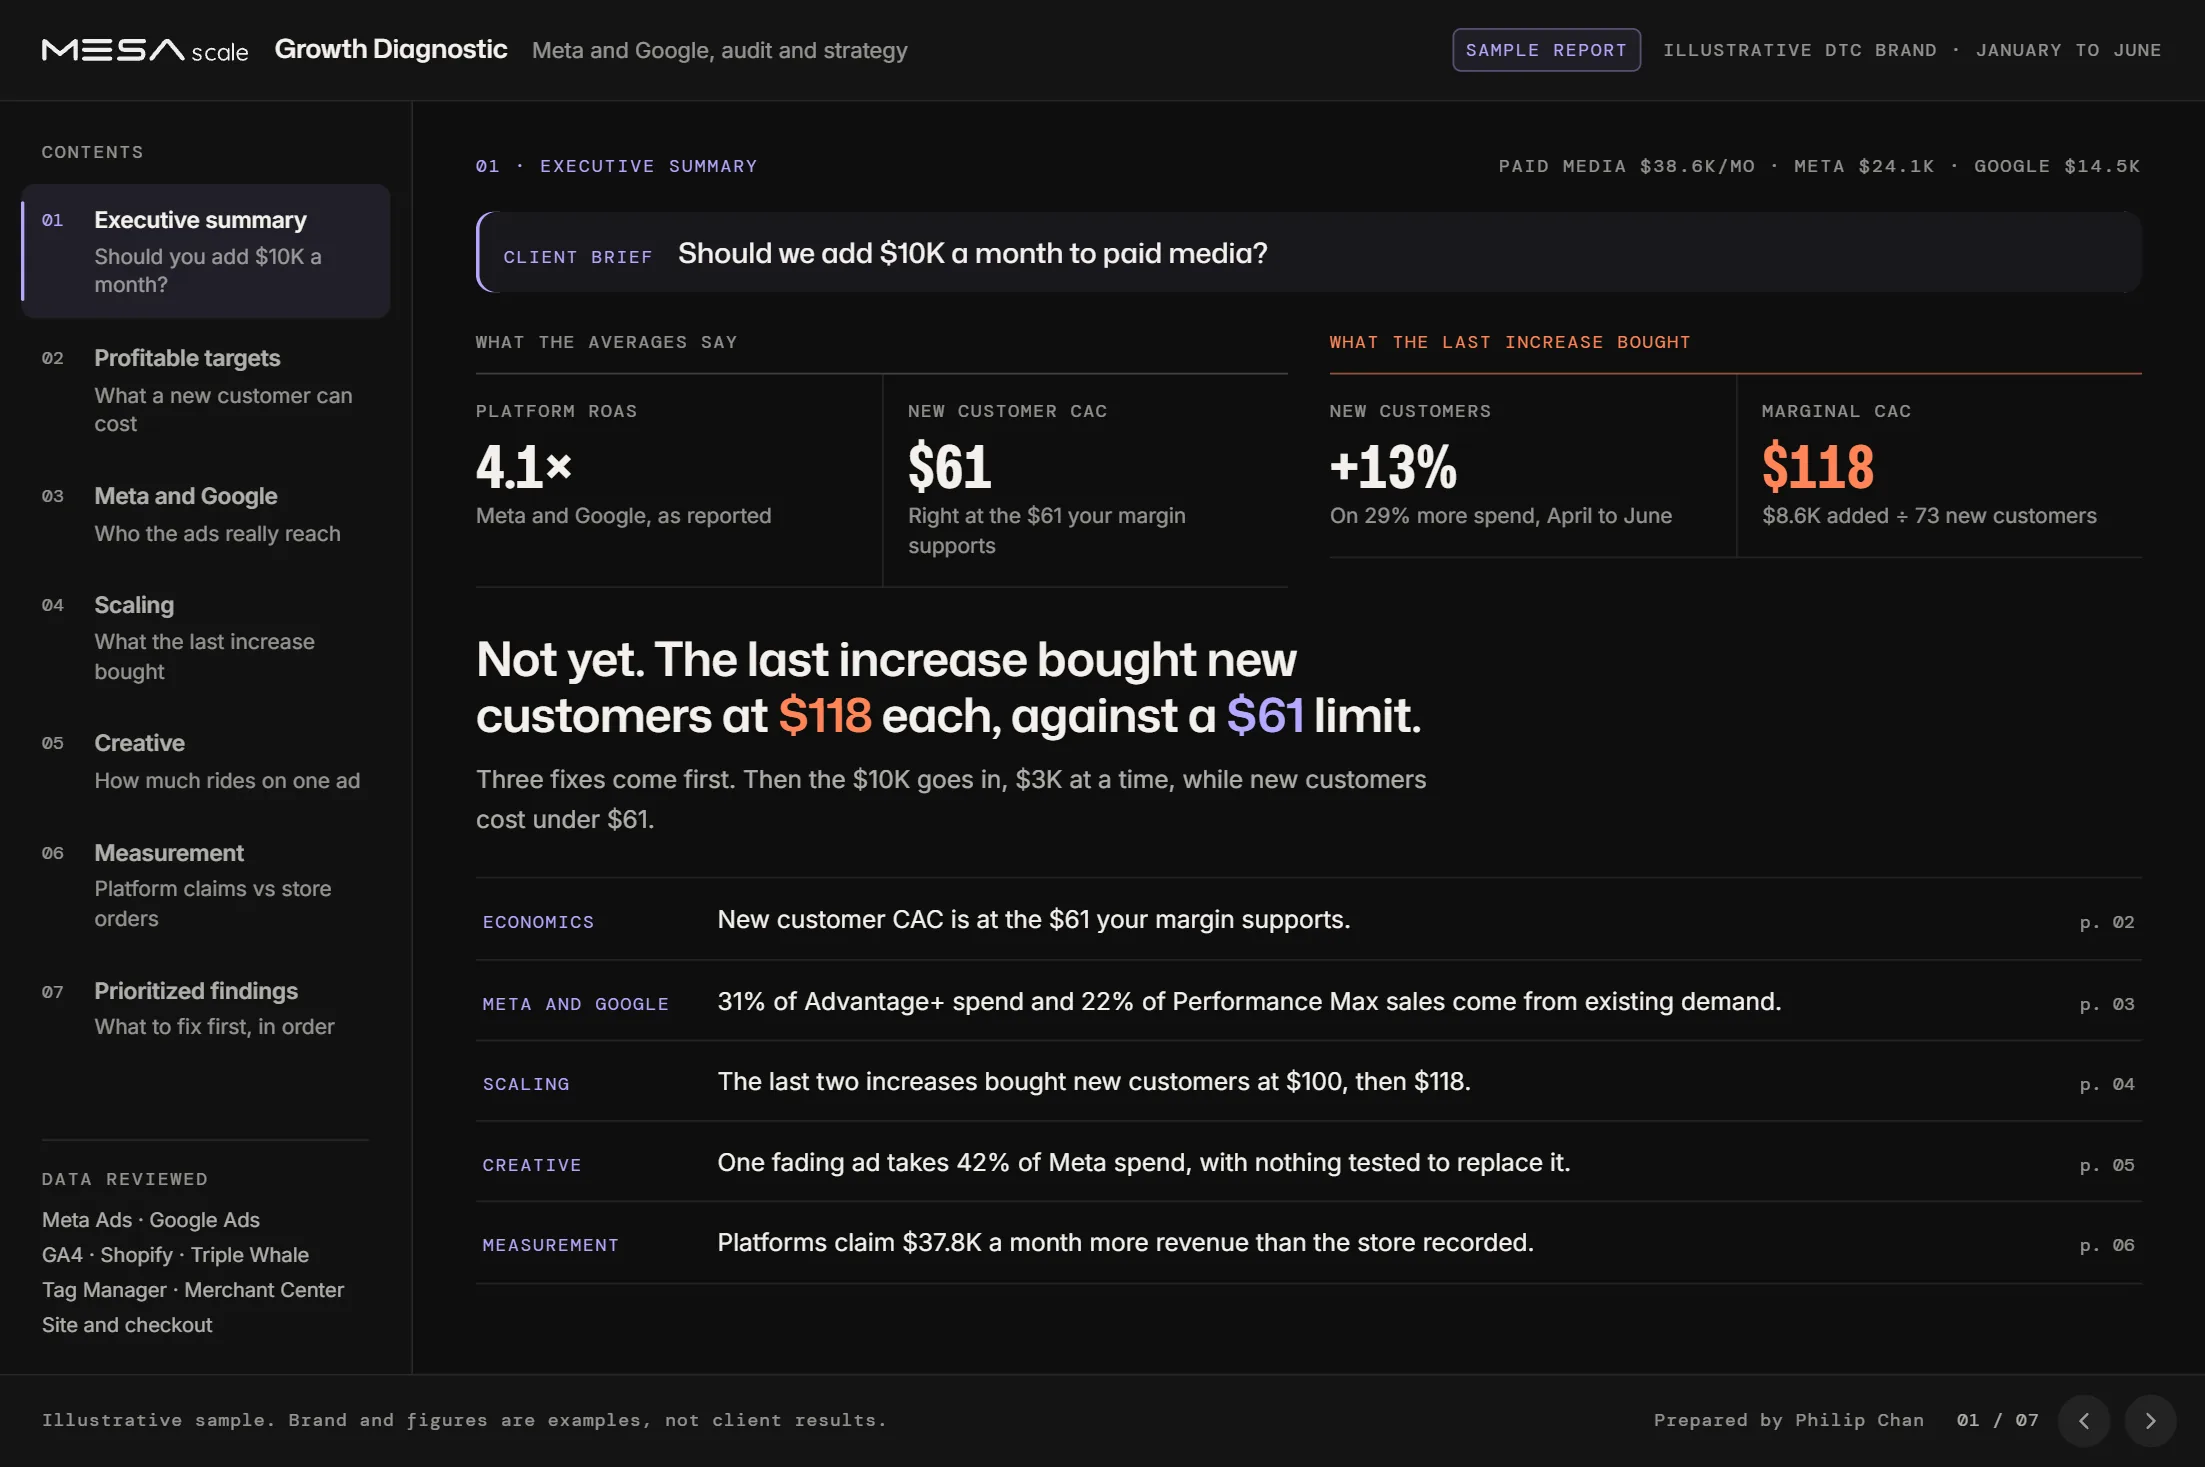Open the Economics finding row
This screenshot has width=2205, height=1467.
point(1308,920)
